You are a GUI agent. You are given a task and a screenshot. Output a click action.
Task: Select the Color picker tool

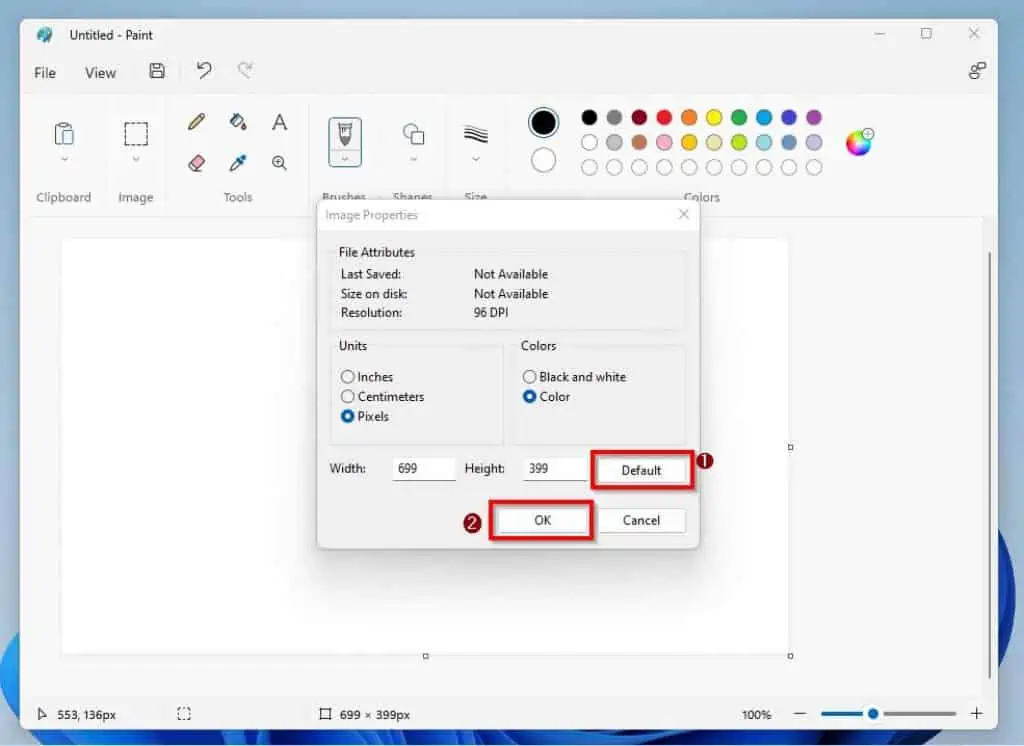point(237,161)
